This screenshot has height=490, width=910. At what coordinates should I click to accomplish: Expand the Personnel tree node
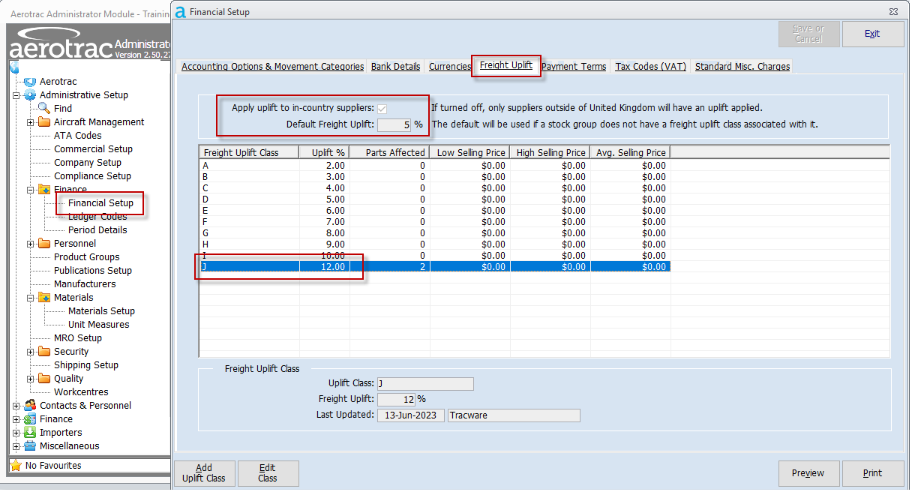click(31, 244)
